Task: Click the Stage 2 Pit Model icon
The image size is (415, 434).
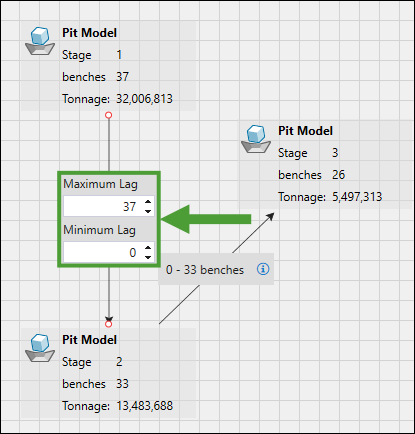Action: click(40, 348)
